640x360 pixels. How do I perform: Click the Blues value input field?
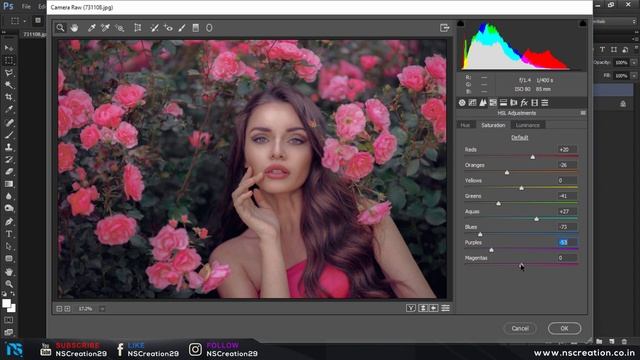pyautogui.click(x=567, y=227)
